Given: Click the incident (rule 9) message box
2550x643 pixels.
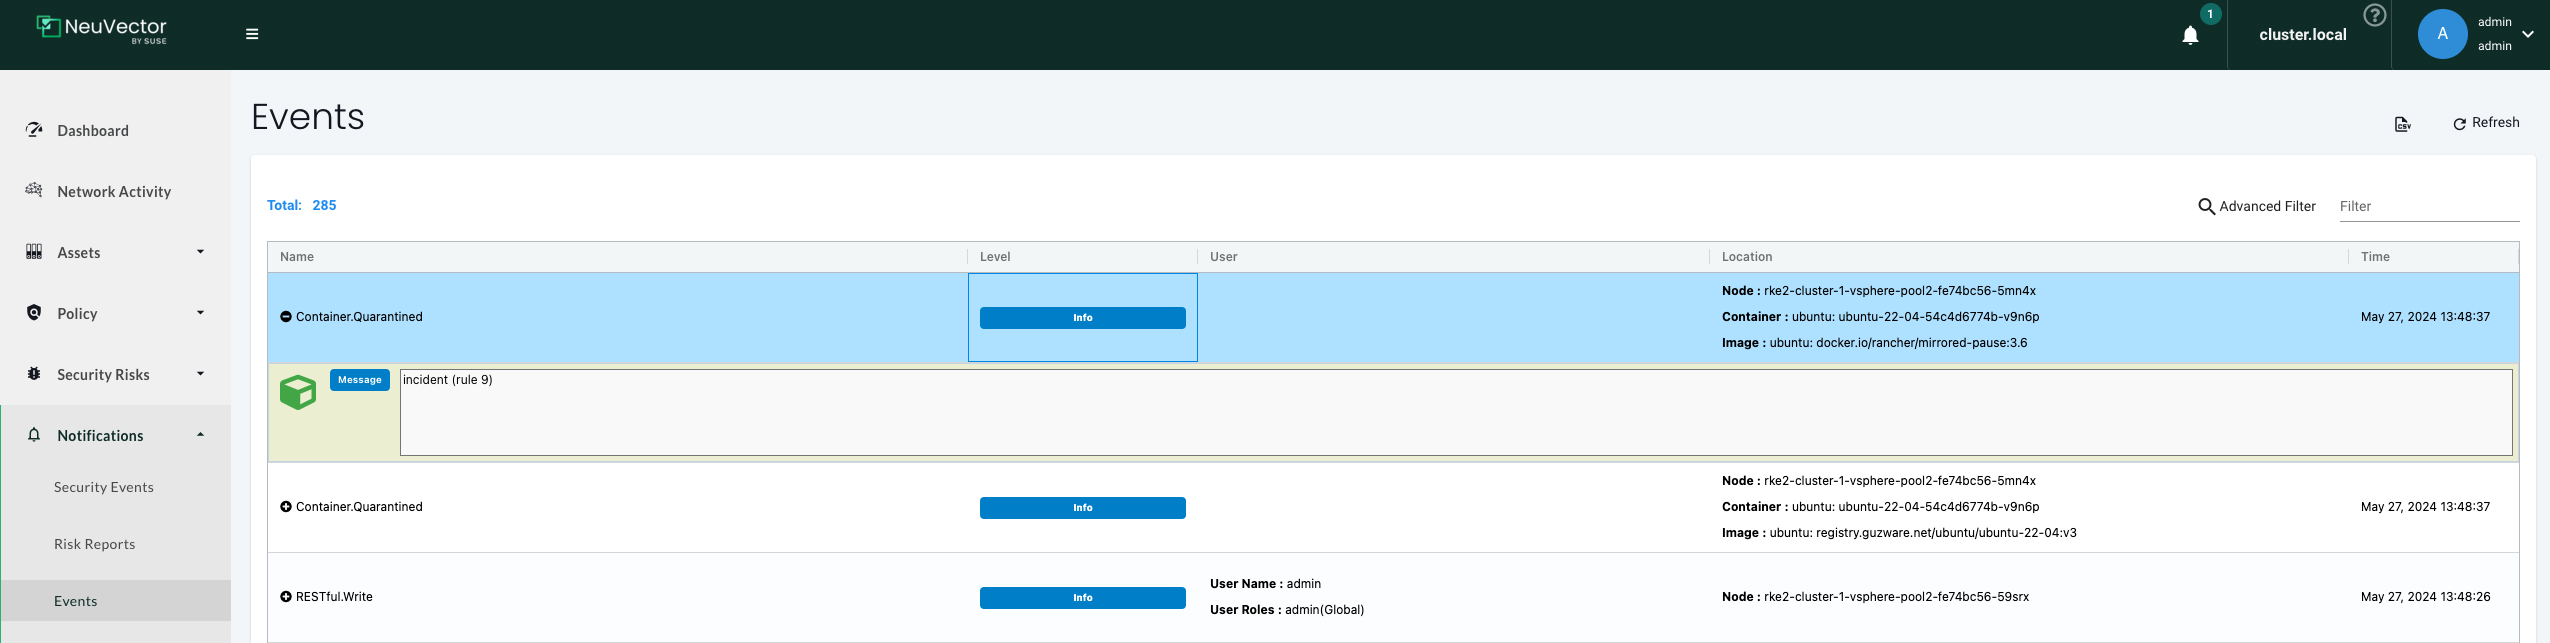Looking at the screenshot, I should point(1456,412).
